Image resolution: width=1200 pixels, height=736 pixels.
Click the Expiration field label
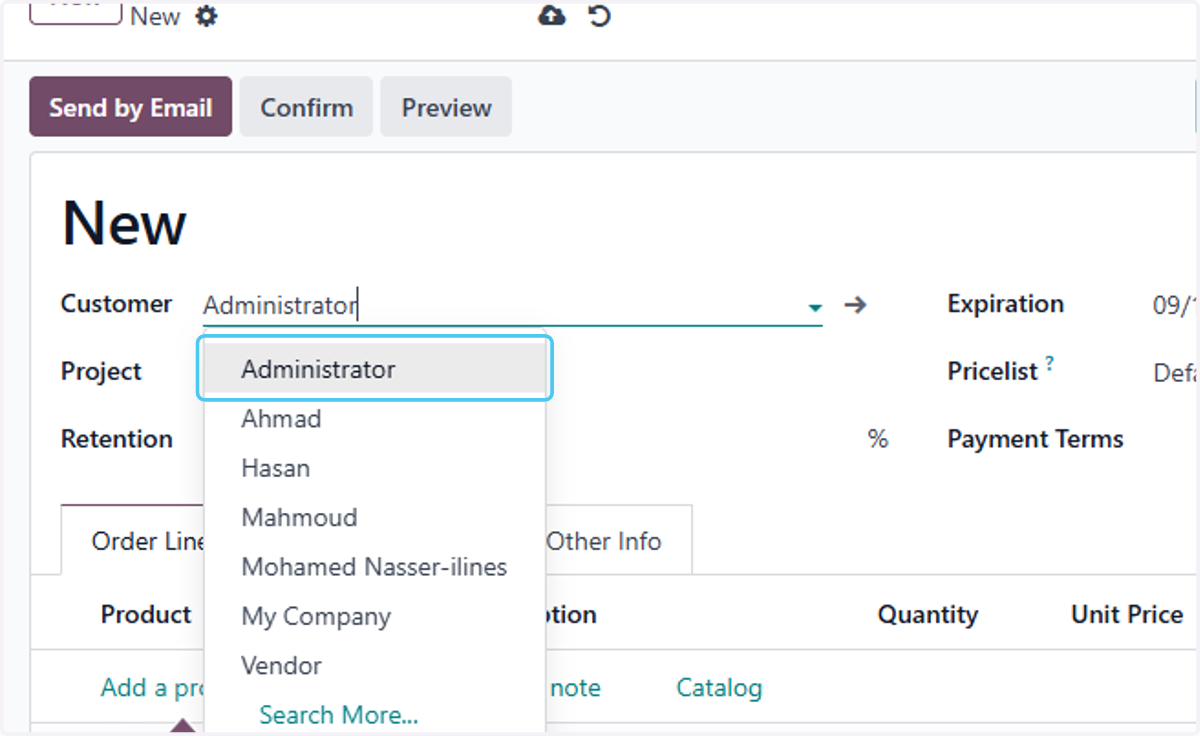[1005, 304]
